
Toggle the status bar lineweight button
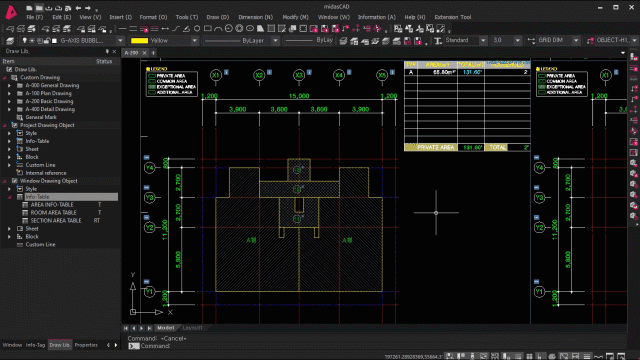pyautogui.click(x=587, y=356)
